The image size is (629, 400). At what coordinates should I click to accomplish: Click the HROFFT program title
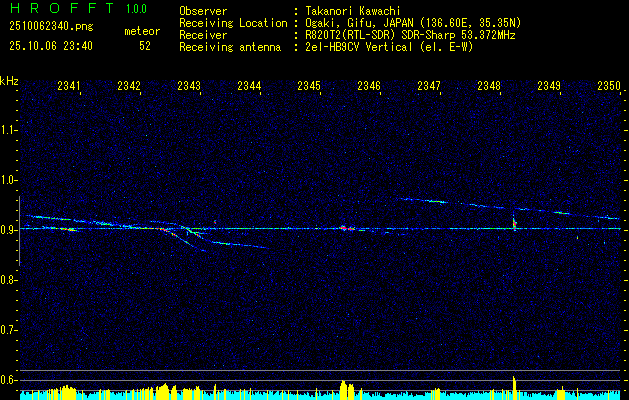point(62,8)
